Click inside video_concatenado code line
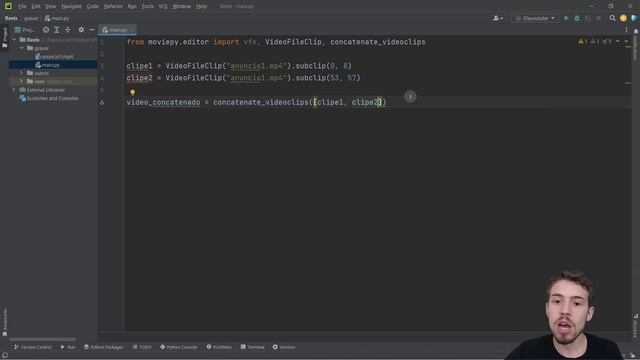 click(x=256, y=102)
